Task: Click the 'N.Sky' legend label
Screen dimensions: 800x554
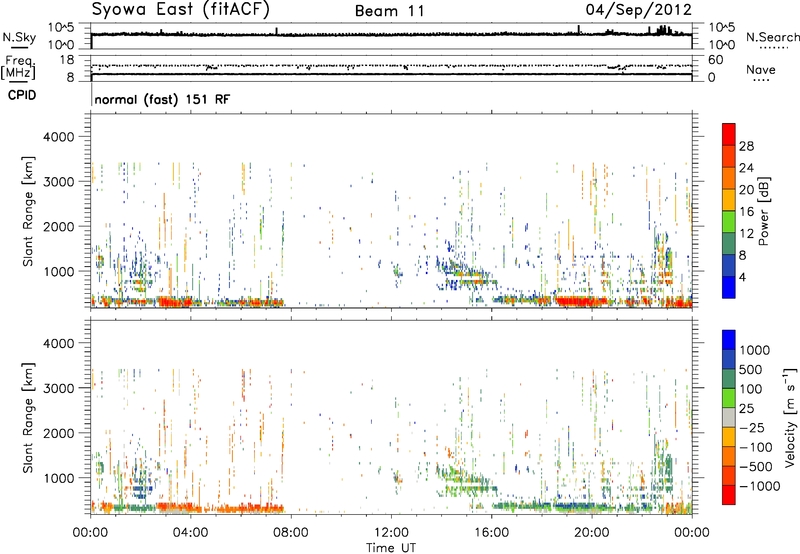Action: coord(19,37)
